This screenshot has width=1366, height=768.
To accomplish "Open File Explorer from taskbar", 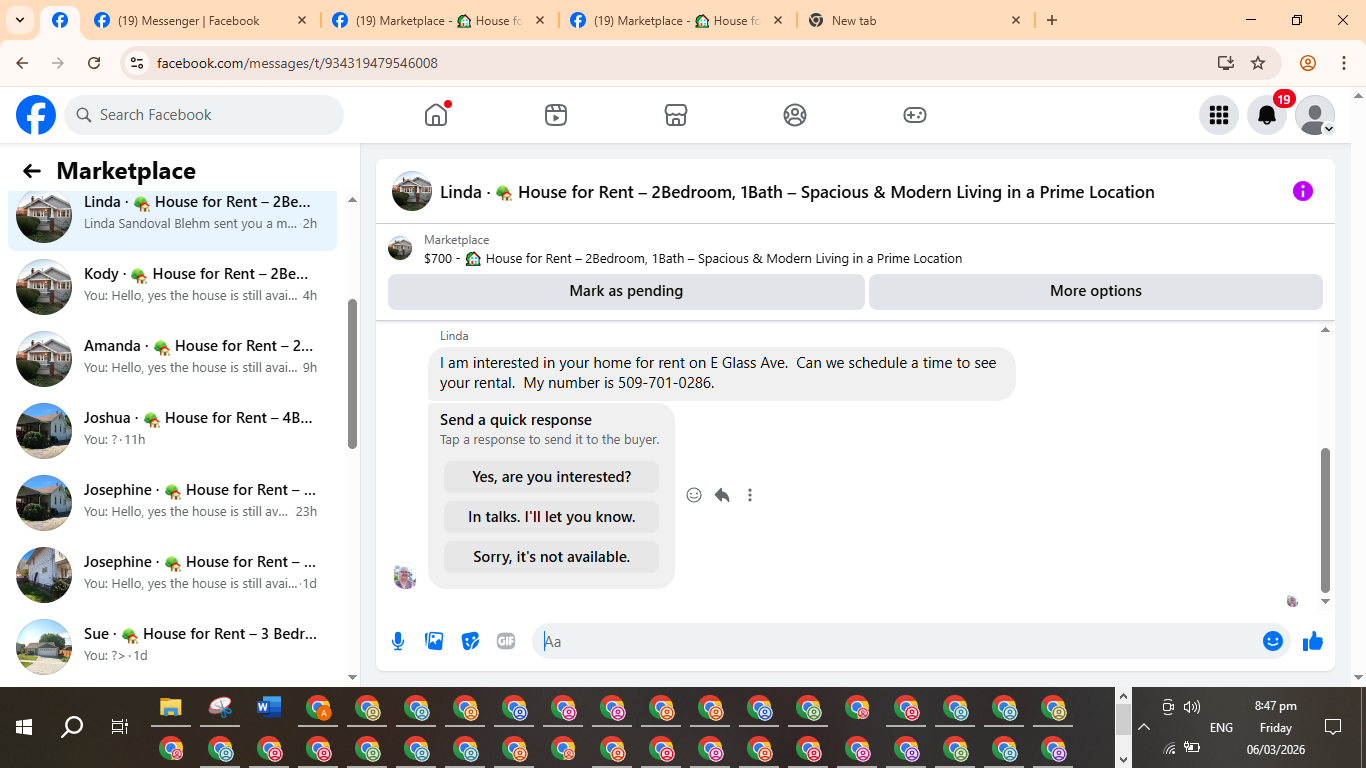I will (171, 708).
